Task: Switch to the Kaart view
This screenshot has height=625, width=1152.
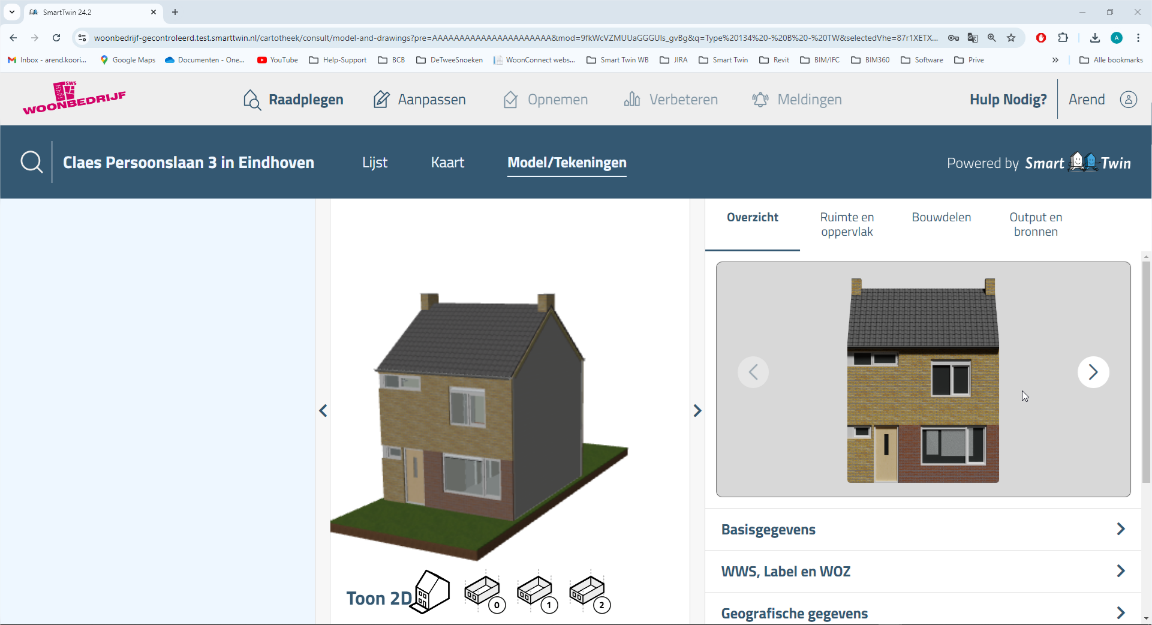Action: [447, 162]
